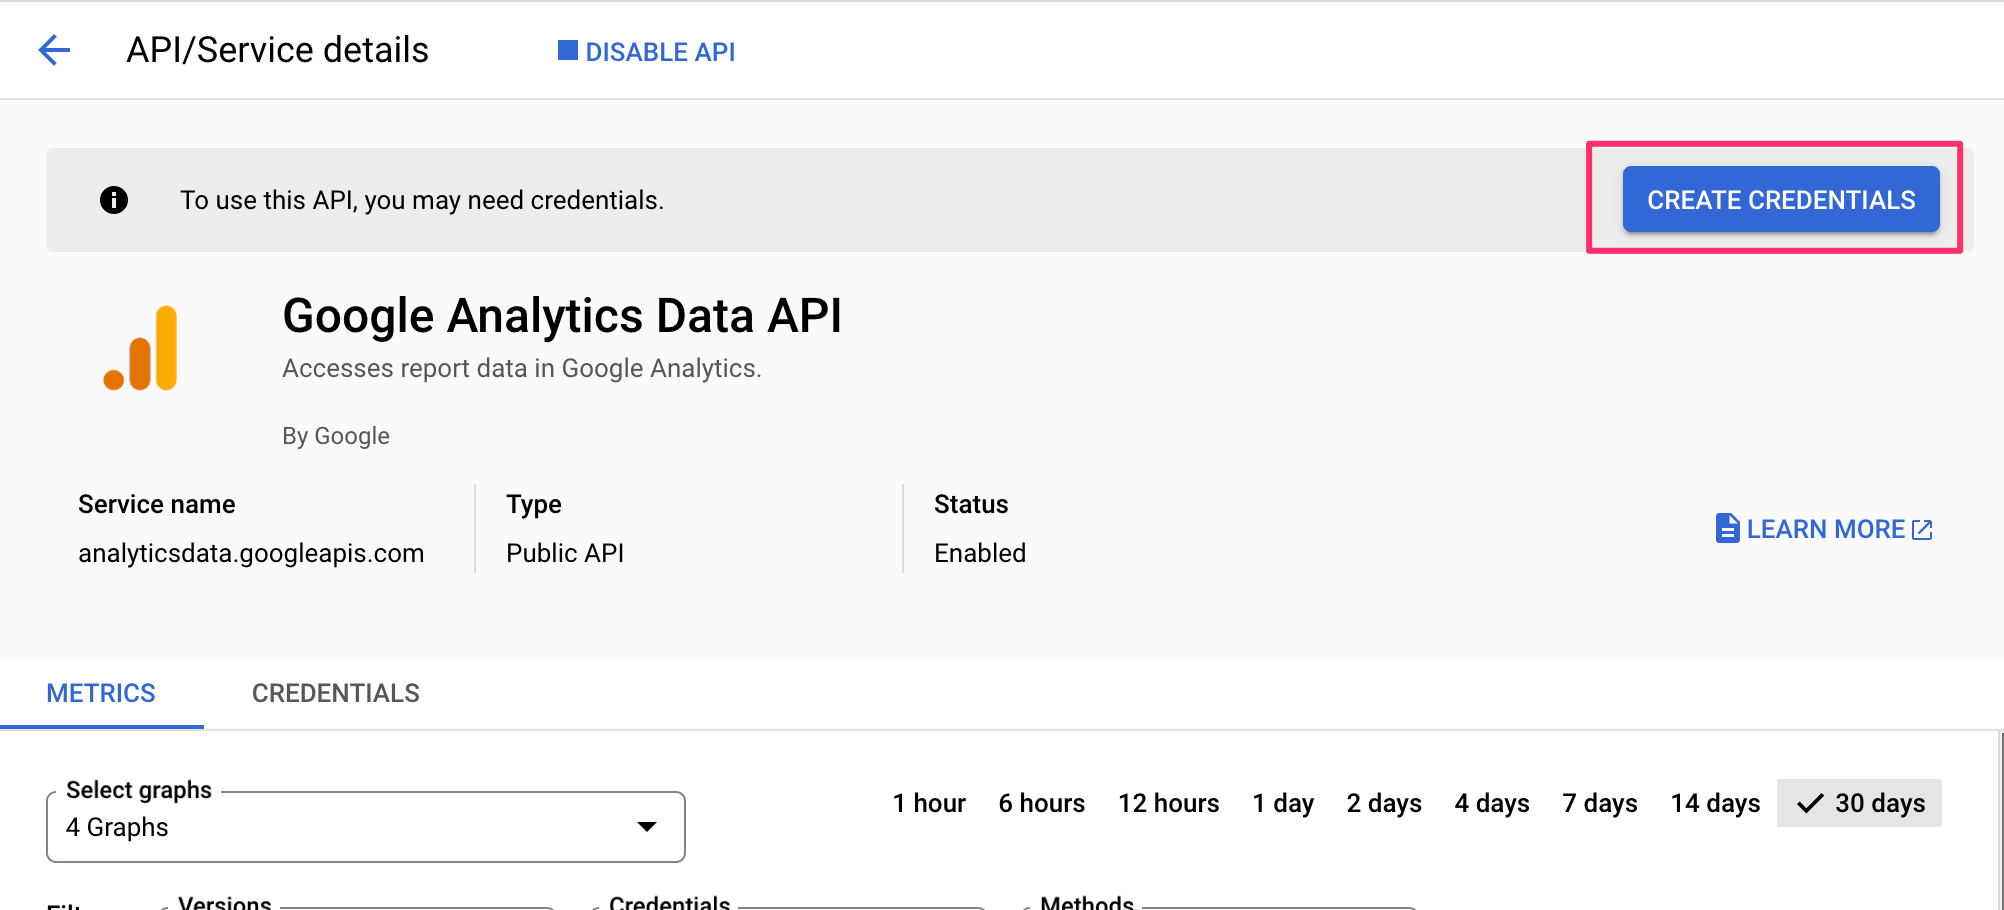Click the Disable API text button
The image size is (2004, 910).
pos(660,52)
